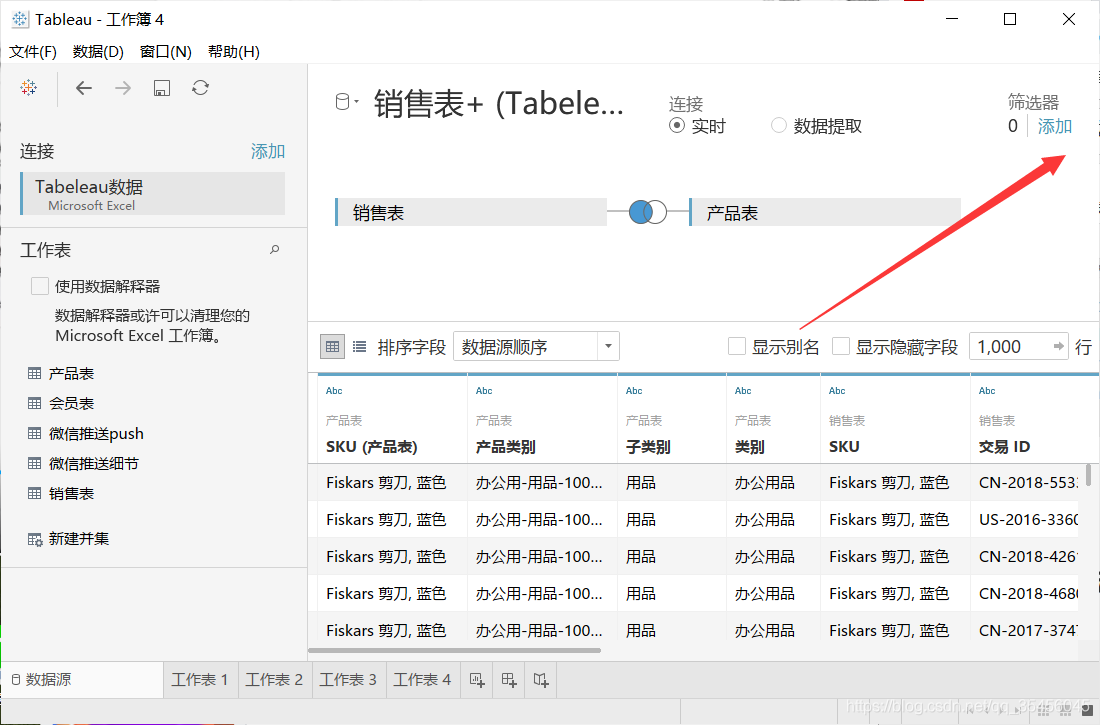
Task: Select the Tableau数据 Microsoft Excel connection
Action: pyautogui.click(x=152, y=193)
